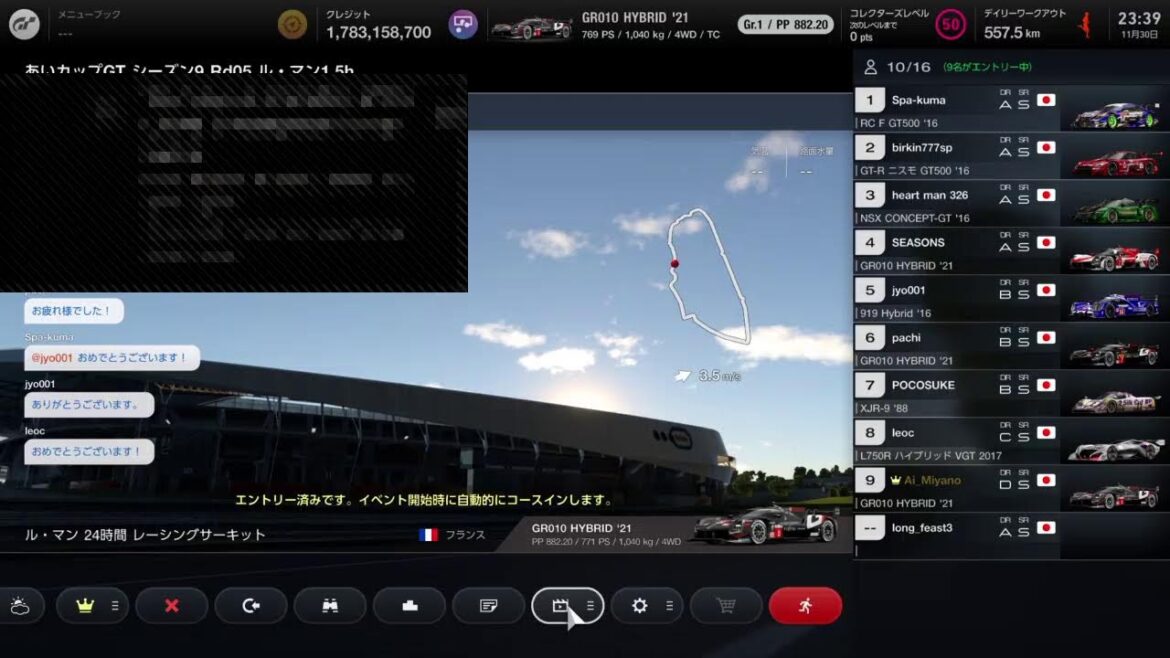Click the person icon next to 10/16
The image size is (1170, 658).
point(870,67)
